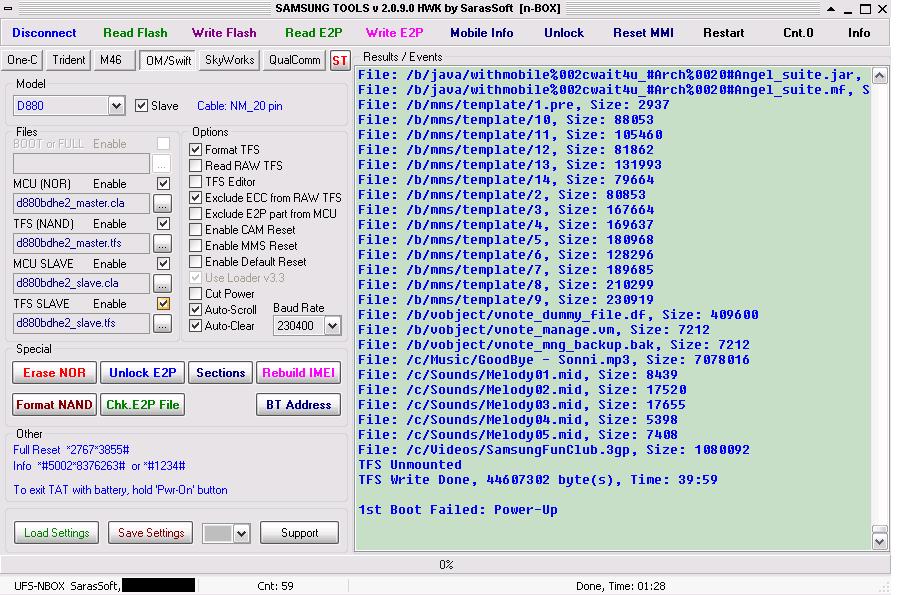Click the Cnt.0 counter button

(x=798, y=33)
